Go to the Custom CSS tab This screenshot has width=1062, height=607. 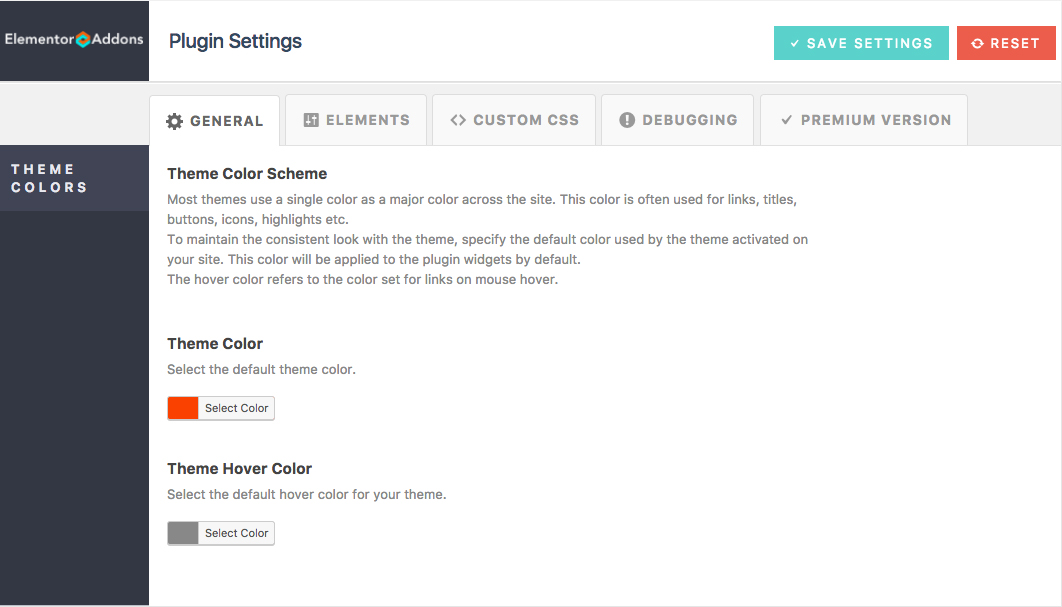(514, 120)
